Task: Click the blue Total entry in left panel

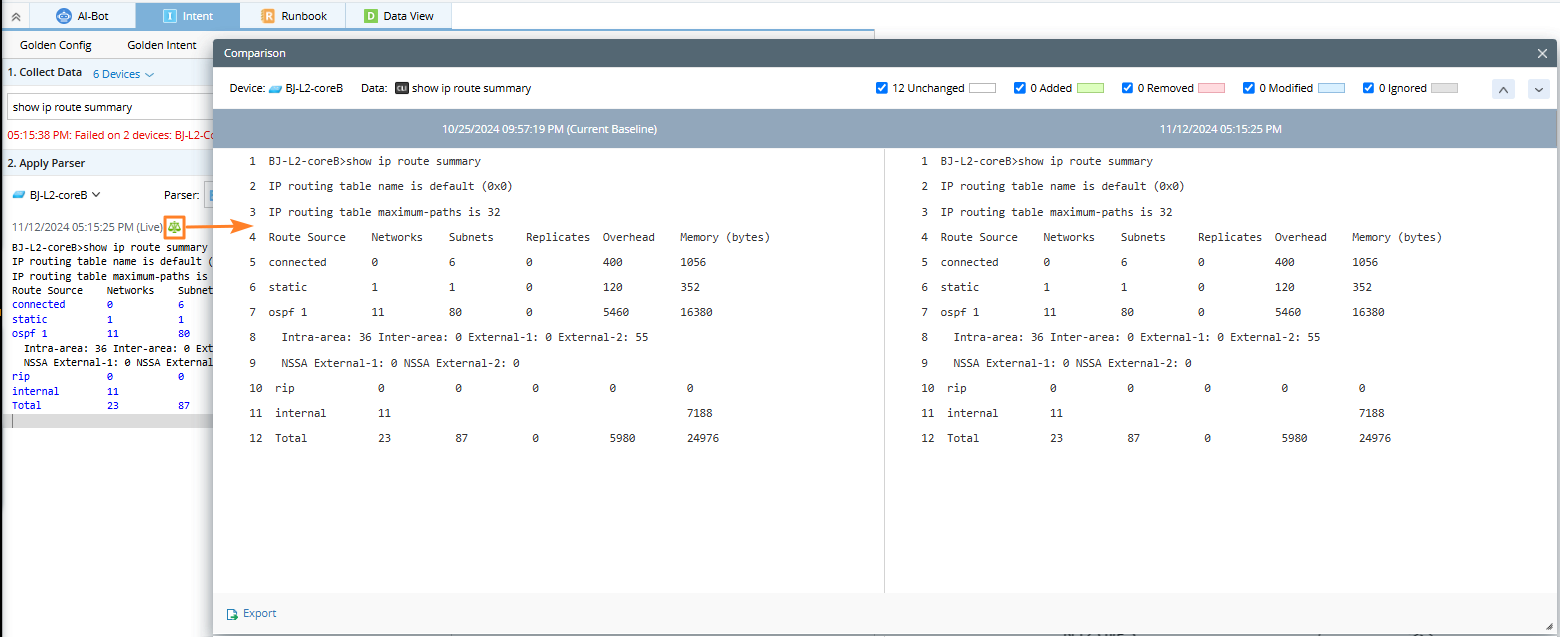Action: click(x=27, y=405)
